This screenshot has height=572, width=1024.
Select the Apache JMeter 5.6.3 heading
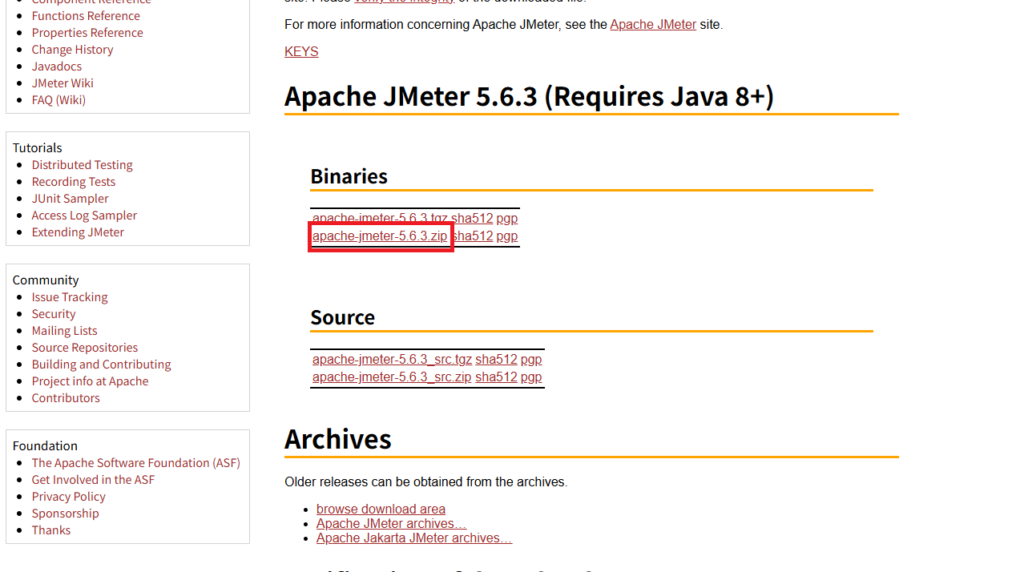[529, 97]
